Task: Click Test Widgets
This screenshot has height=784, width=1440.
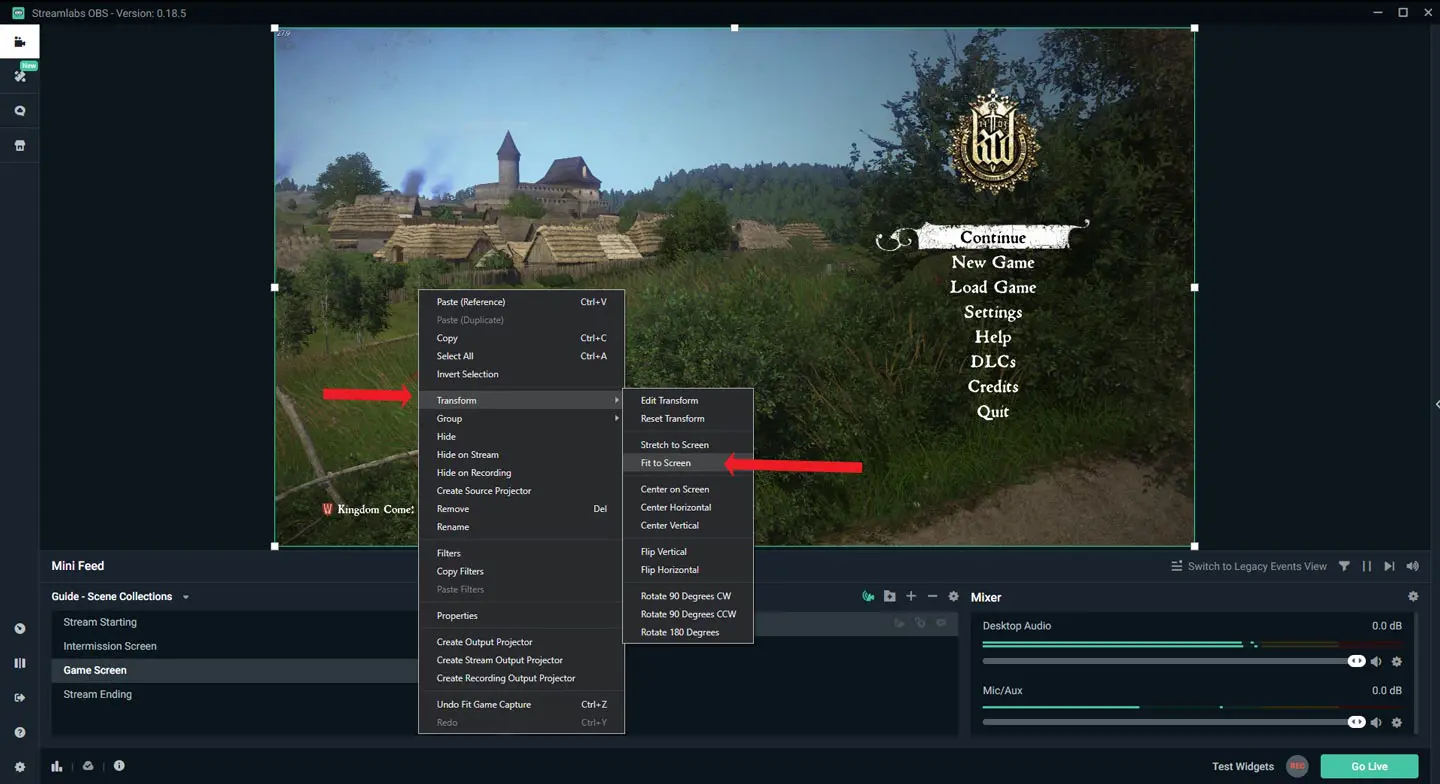Action: pyautogui.click(x=1243, y=767)
